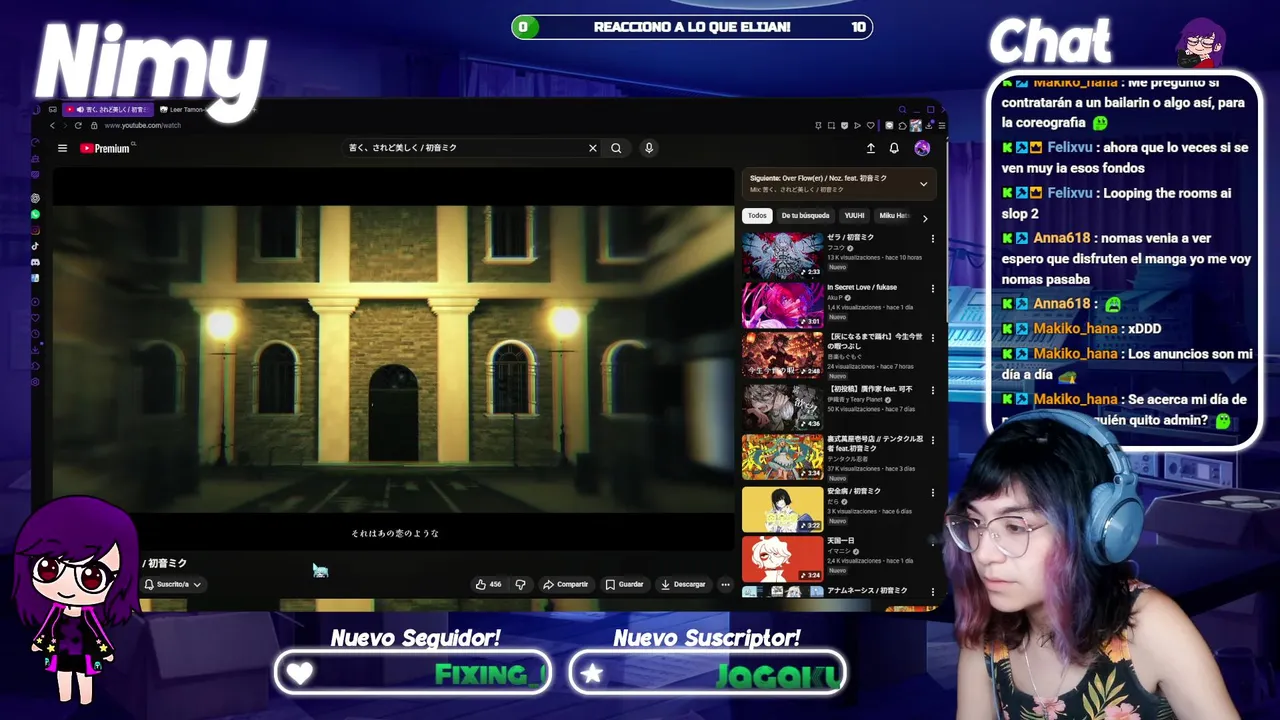Open options for ゼラ / 初音ミク video
1280x720 pixels.
click(932, 239)
